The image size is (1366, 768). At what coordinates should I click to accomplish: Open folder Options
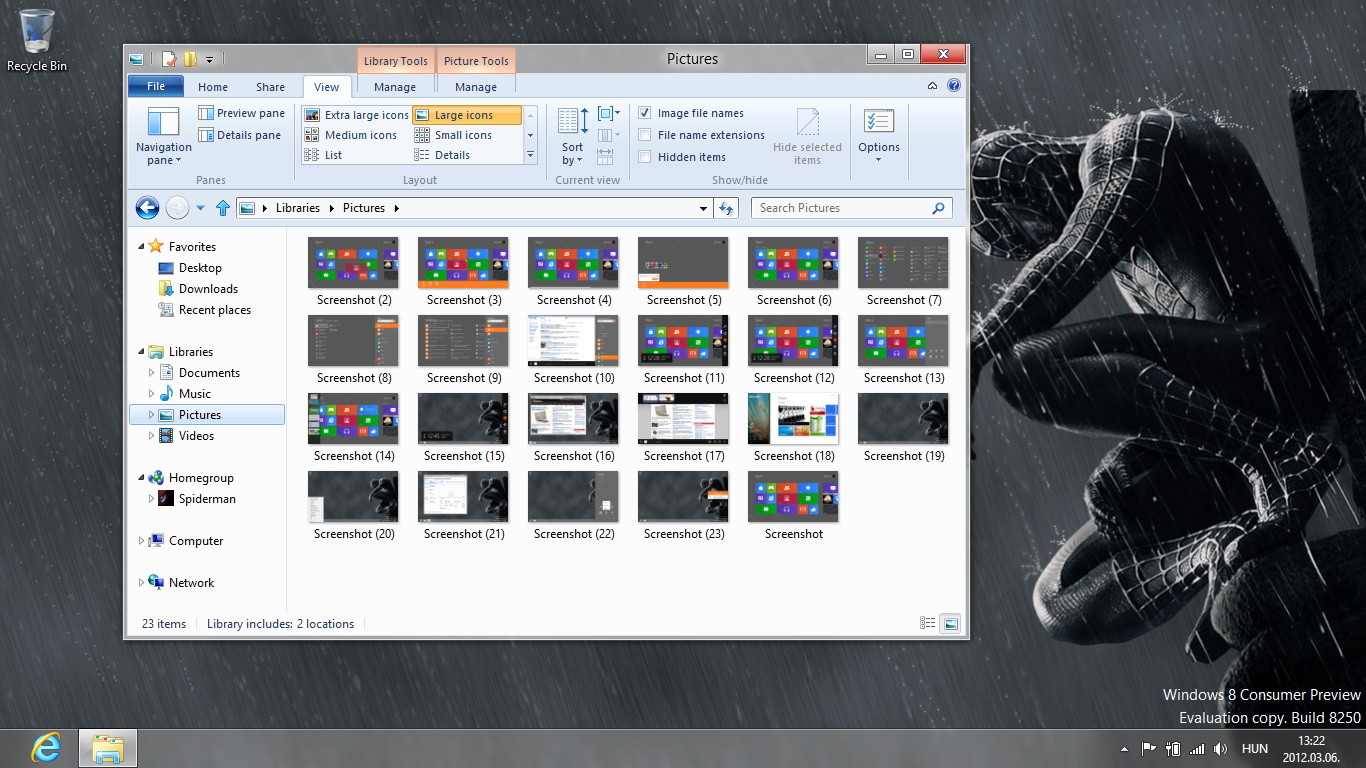pos(879,136)
